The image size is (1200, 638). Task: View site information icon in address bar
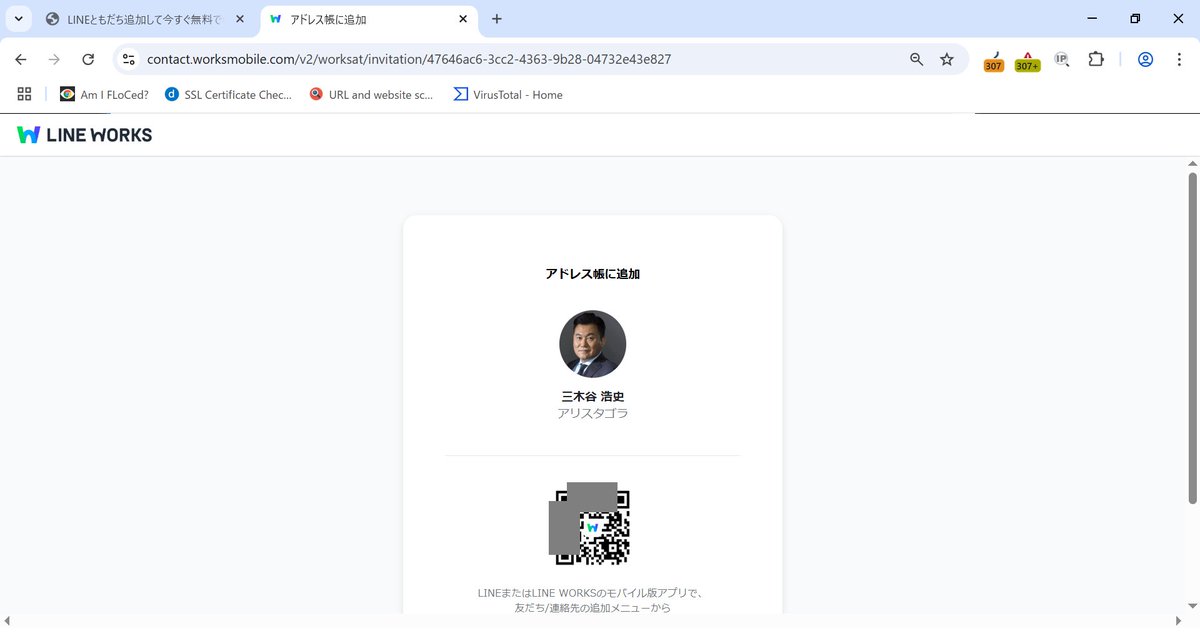128,59
